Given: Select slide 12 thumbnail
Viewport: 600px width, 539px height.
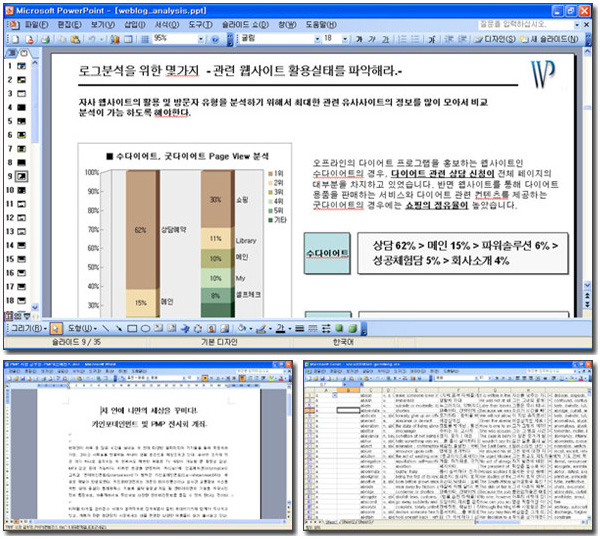Looking at the screenshot, I should tap(22, 218).
